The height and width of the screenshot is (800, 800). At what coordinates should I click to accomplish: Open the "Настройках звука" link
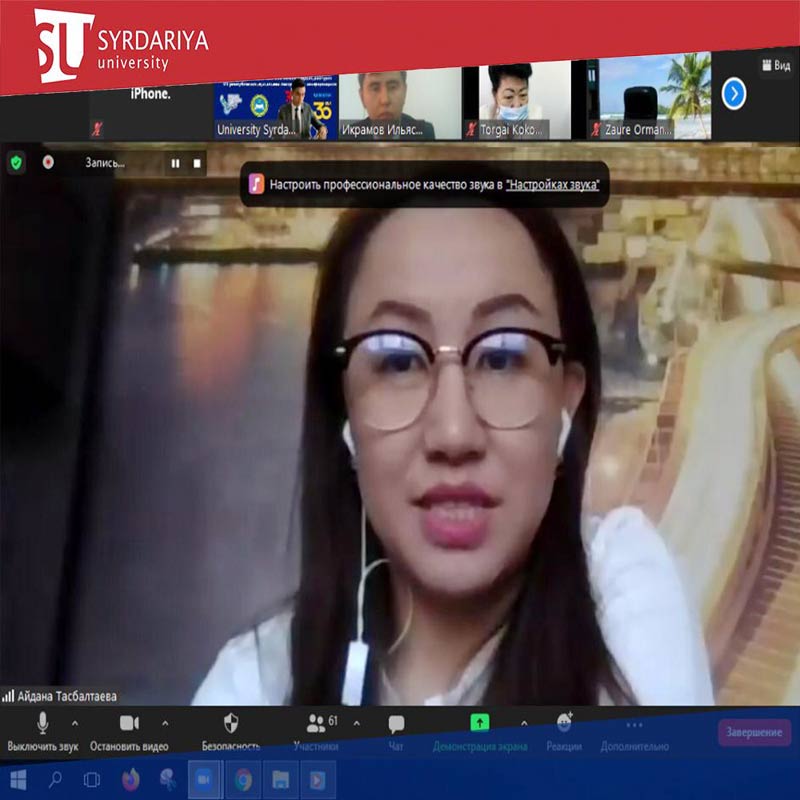pos(552,185)
